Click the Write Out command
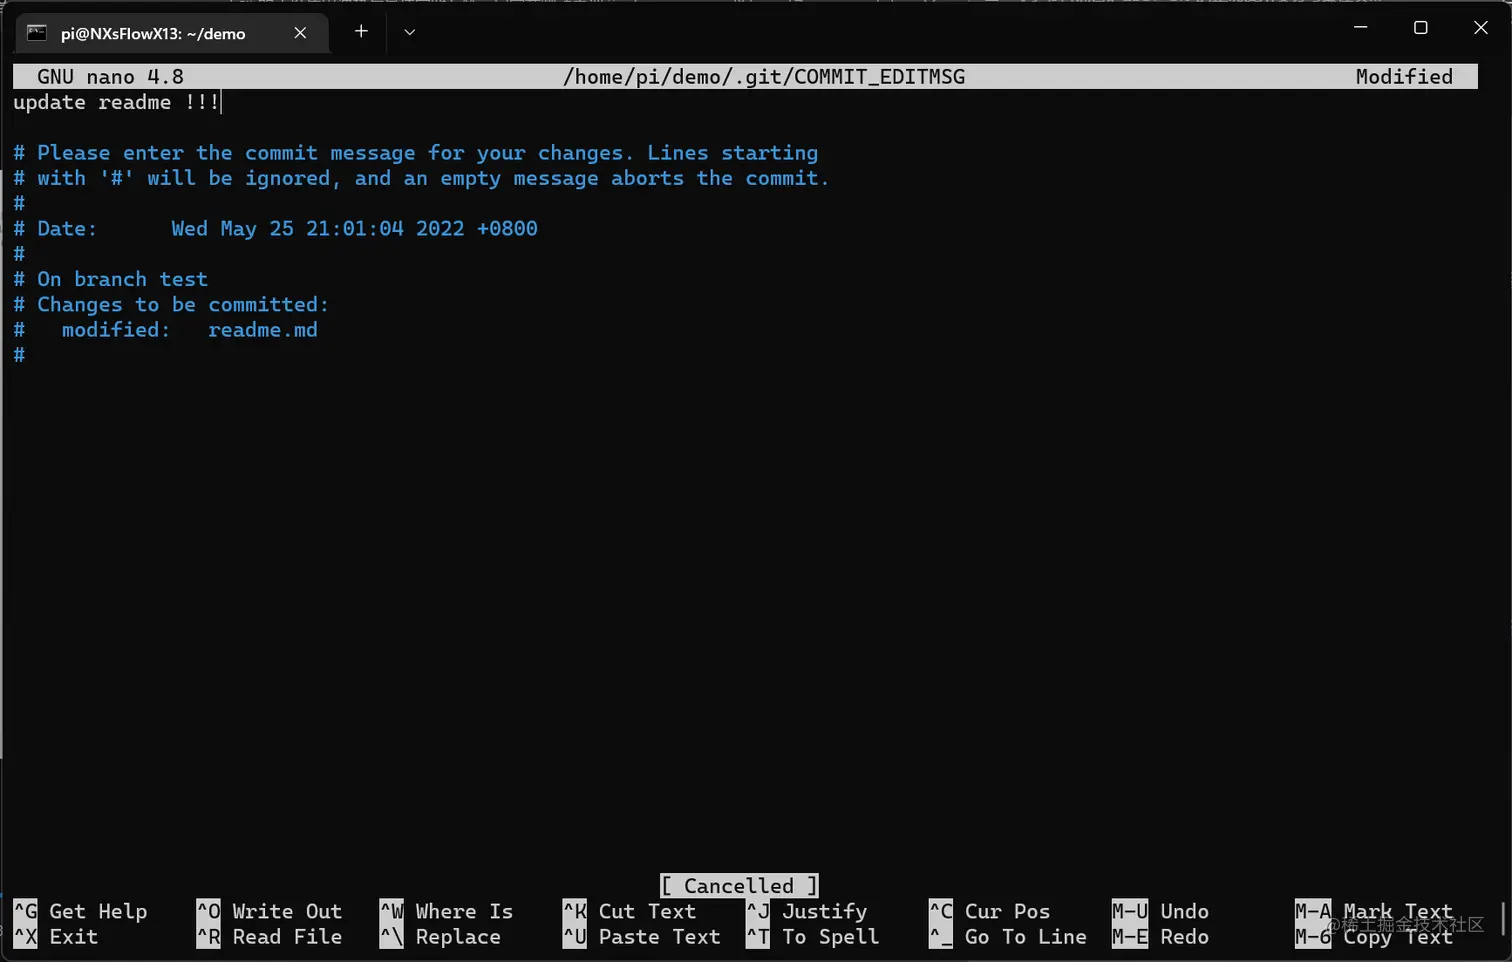 click(270, 911)
